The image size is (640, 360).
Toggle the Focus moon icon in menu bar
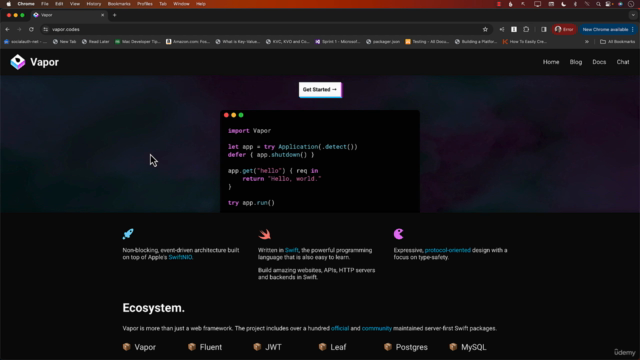pyautogui.click(x=564, y=4)
